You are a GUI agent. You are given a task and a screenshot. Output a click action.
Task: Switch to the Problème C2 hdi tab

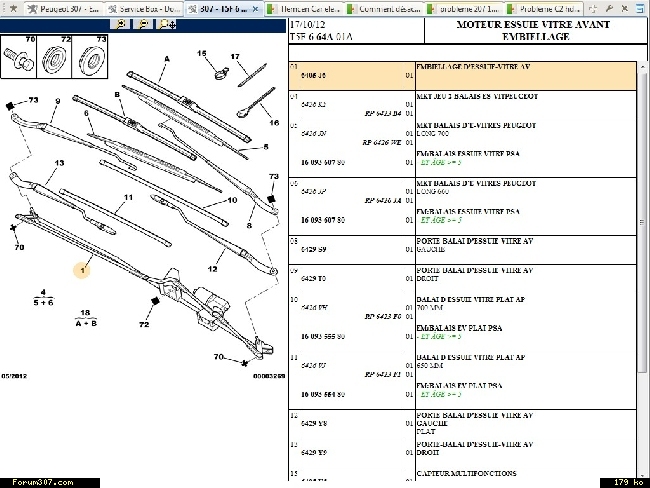(x=544, y=9)
